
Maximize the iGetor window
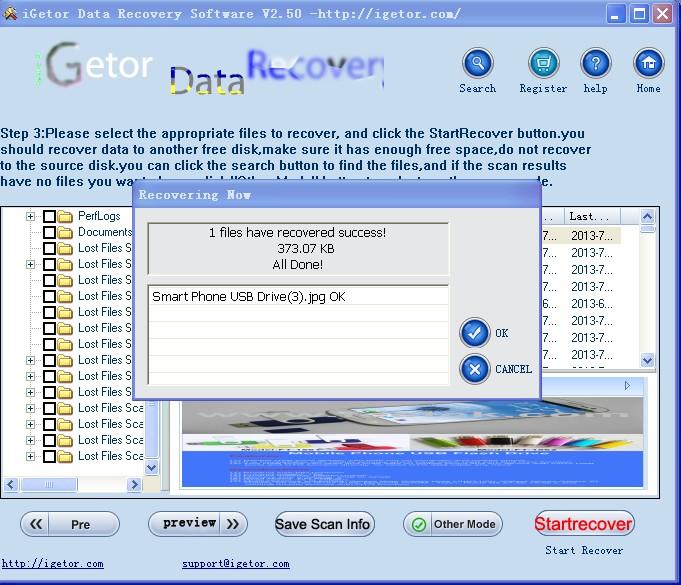[639, 13]
